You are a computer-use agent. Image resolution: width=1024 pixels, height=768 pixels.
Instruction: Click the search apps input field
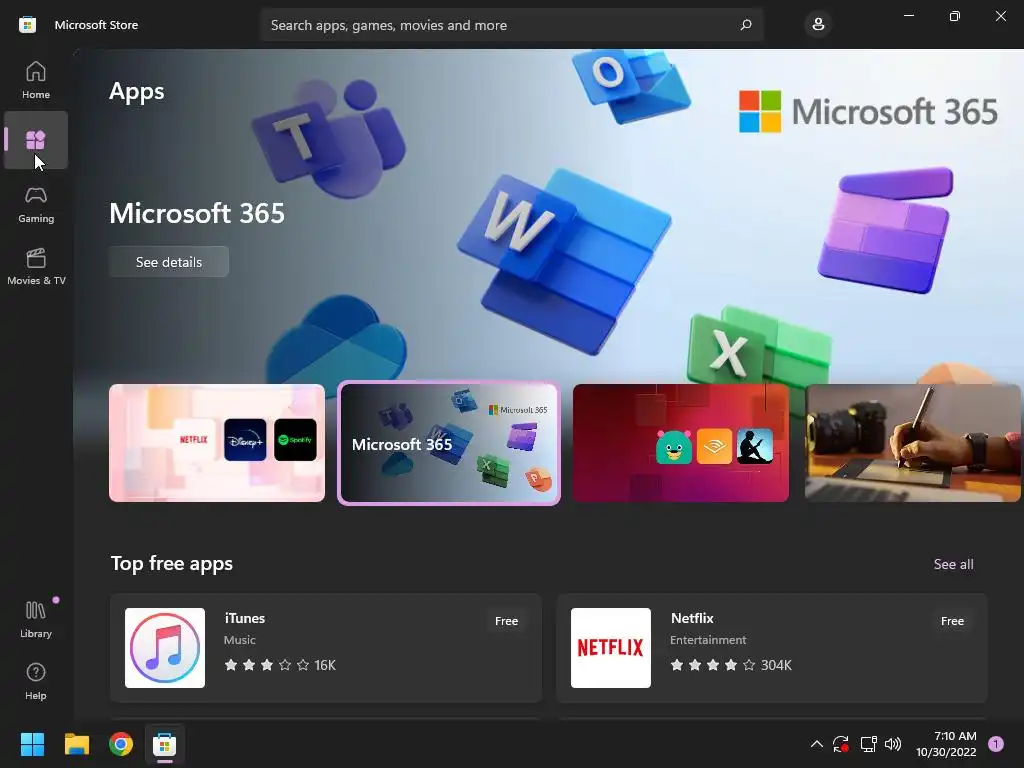click(511, 25)
